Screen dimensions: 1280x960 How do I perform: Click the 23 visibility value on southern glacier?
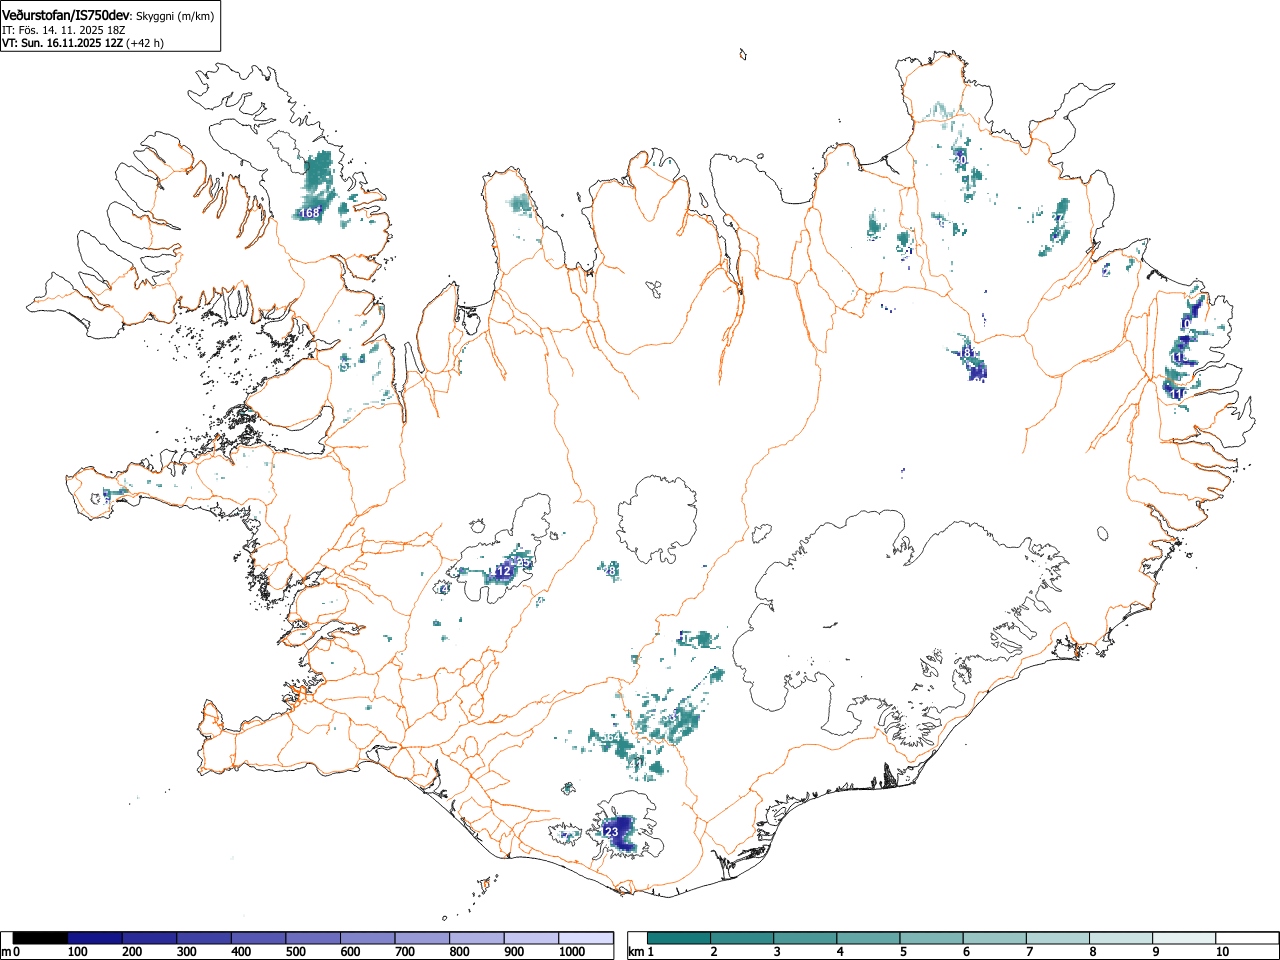coord(612,831)
